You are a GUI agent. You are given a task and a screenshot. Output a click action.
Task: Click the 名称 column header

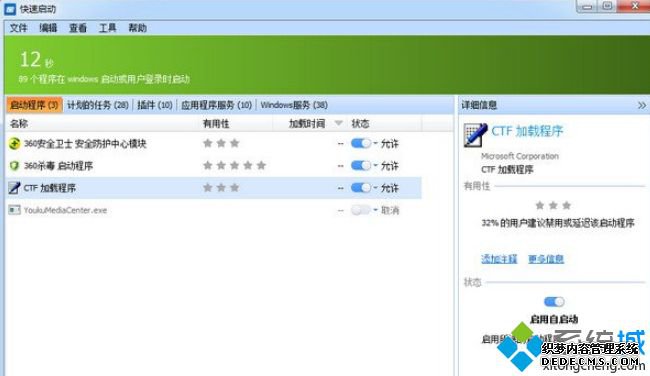click(19, 124)
